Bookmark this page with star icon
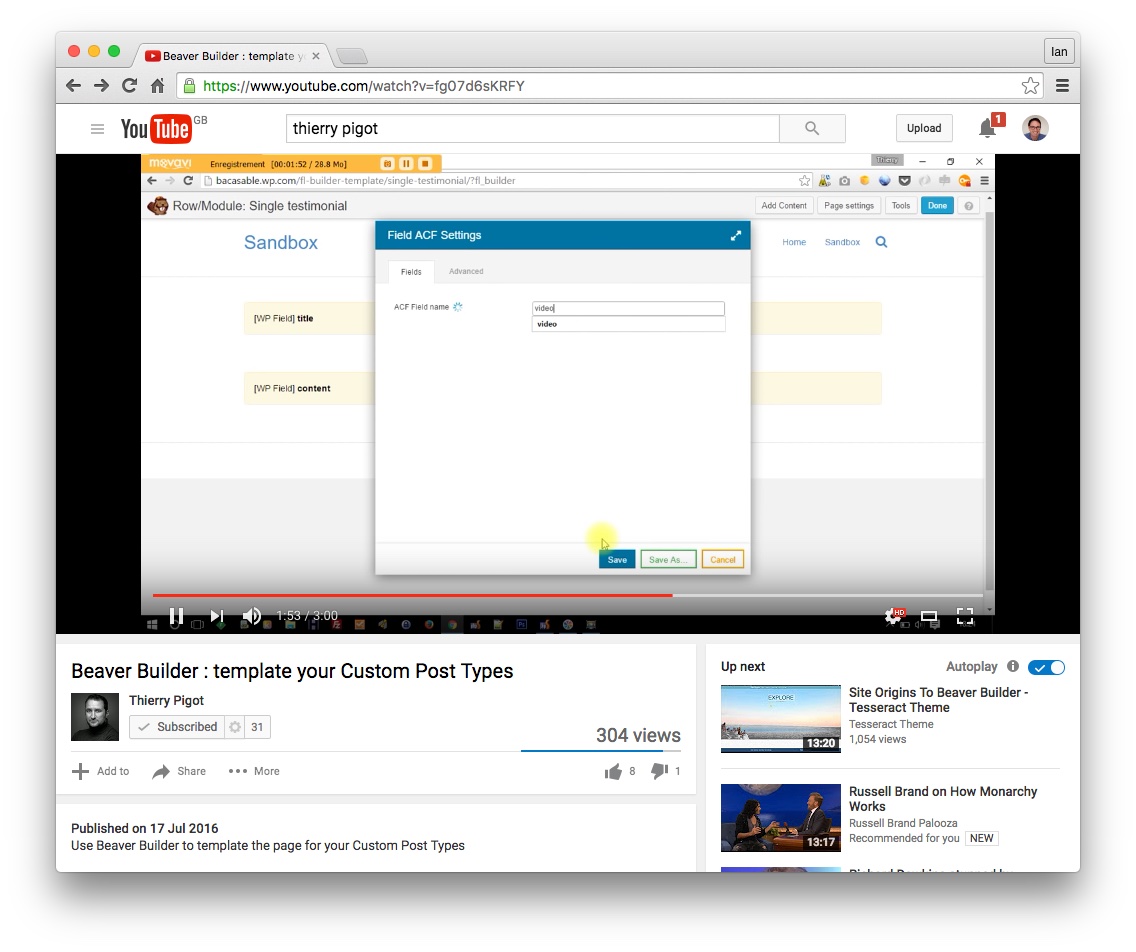 [x=1030, y=85]
